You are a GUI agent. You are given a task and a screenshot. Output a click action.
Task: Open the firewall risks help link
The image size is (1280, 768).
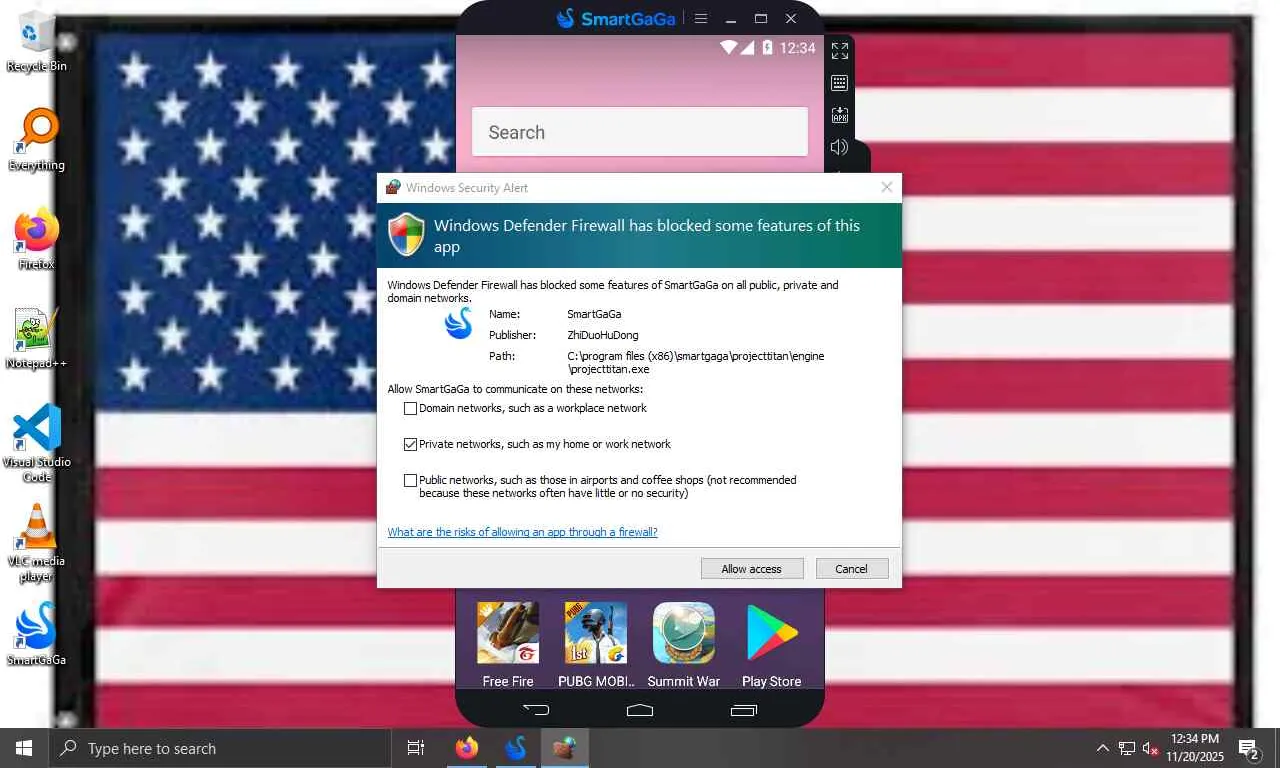coord(523,532)
